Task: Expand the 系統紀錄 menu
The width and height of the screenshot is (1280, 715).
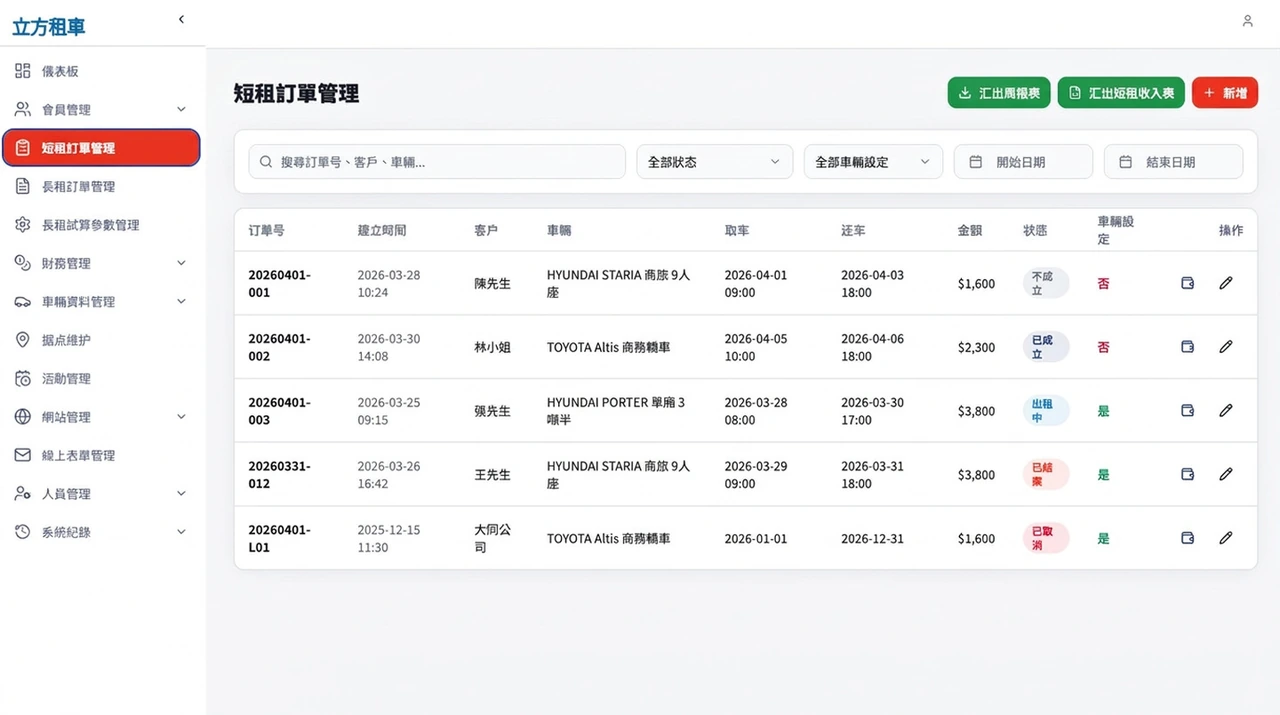Action: coord(102,532)
